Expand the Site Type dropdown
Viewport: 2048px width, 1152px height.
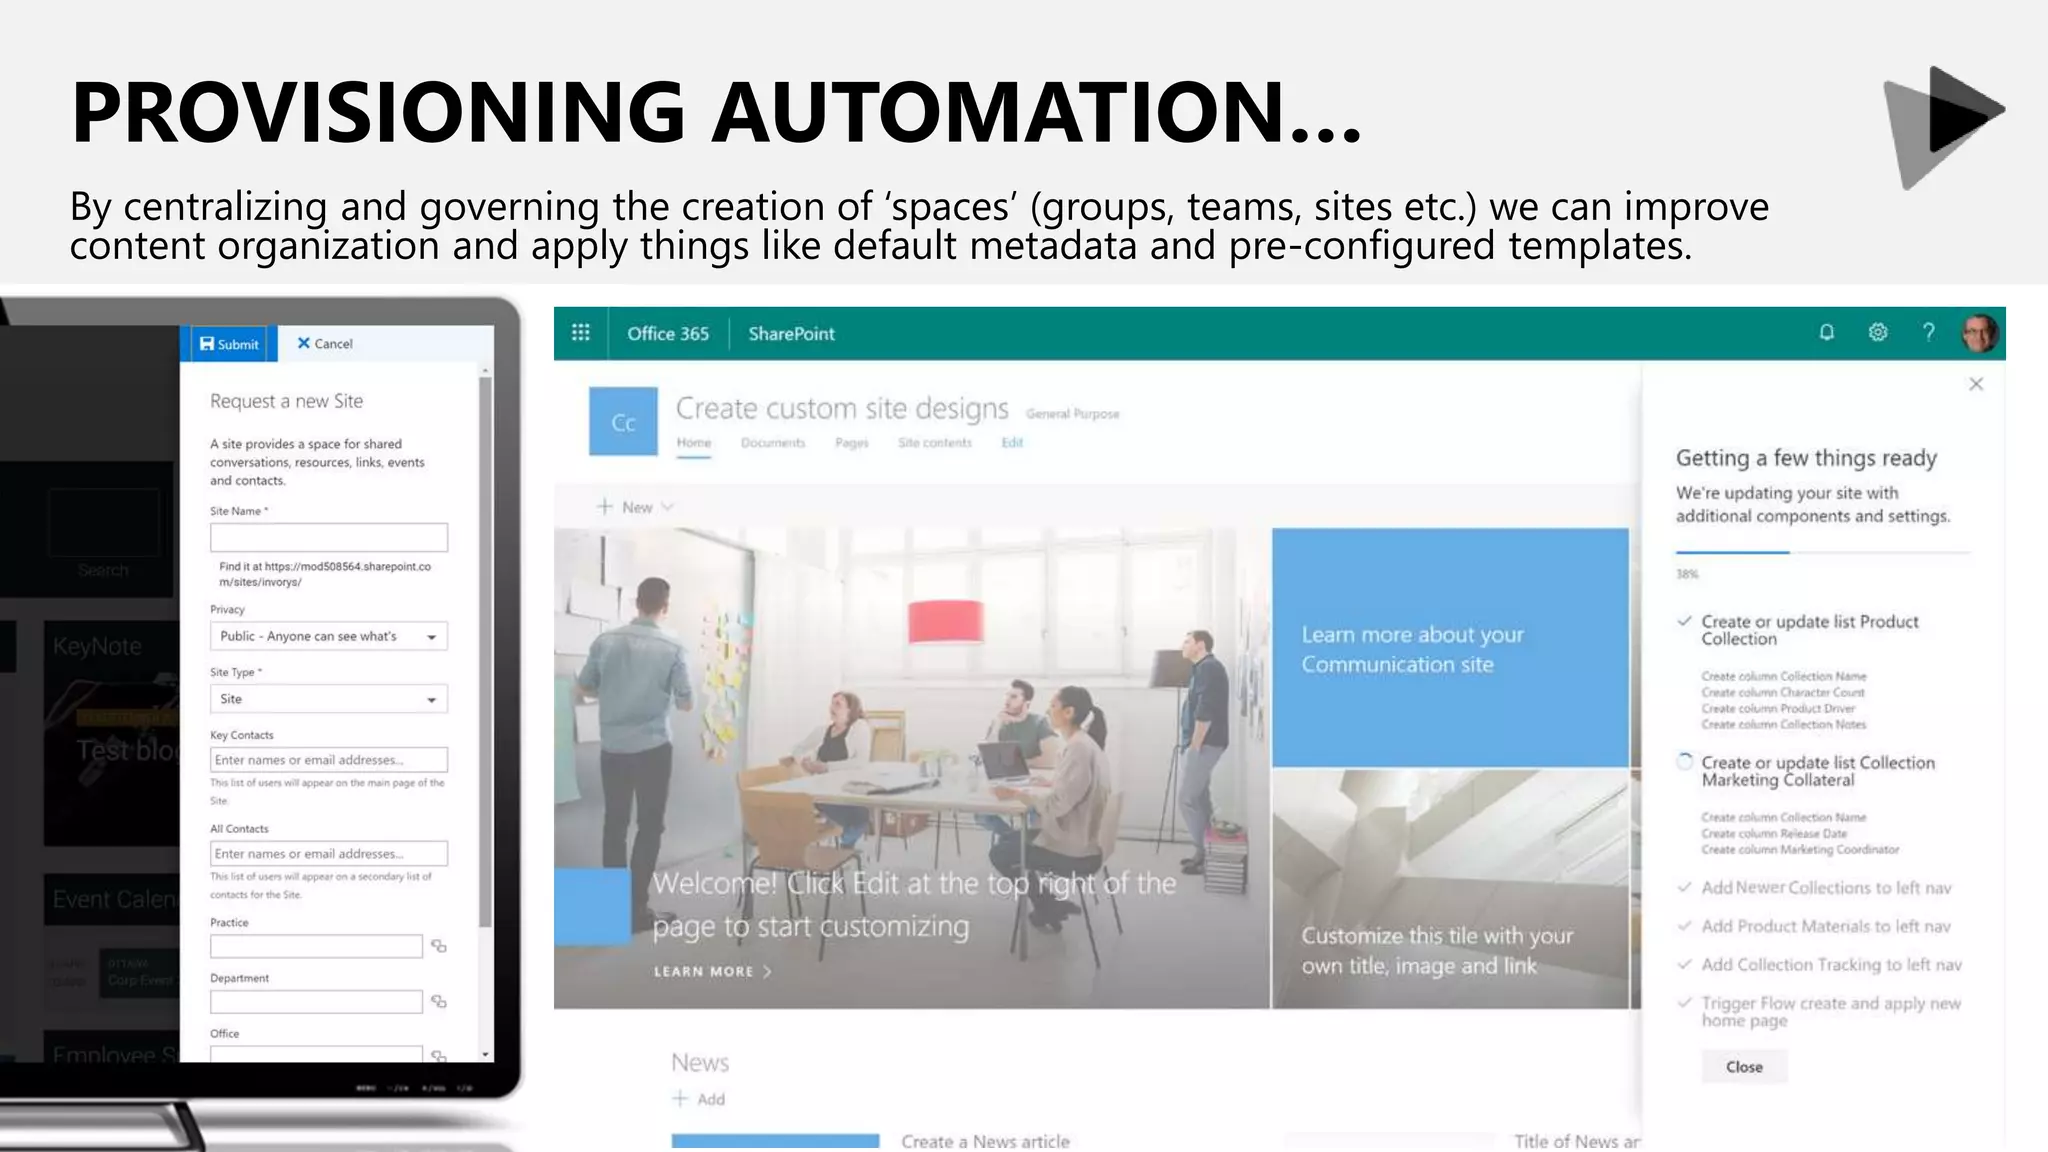(x=329, y=699)
